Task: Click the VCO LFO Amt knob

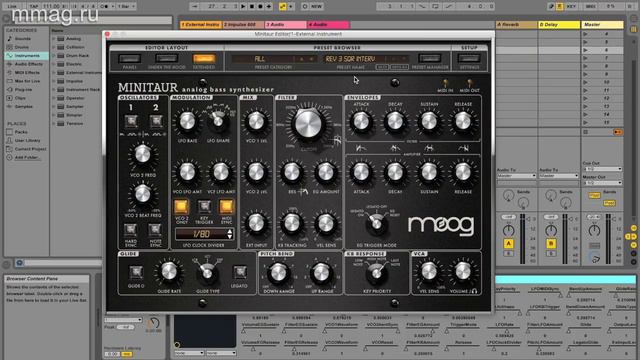Action: click(x=187, y=173)
